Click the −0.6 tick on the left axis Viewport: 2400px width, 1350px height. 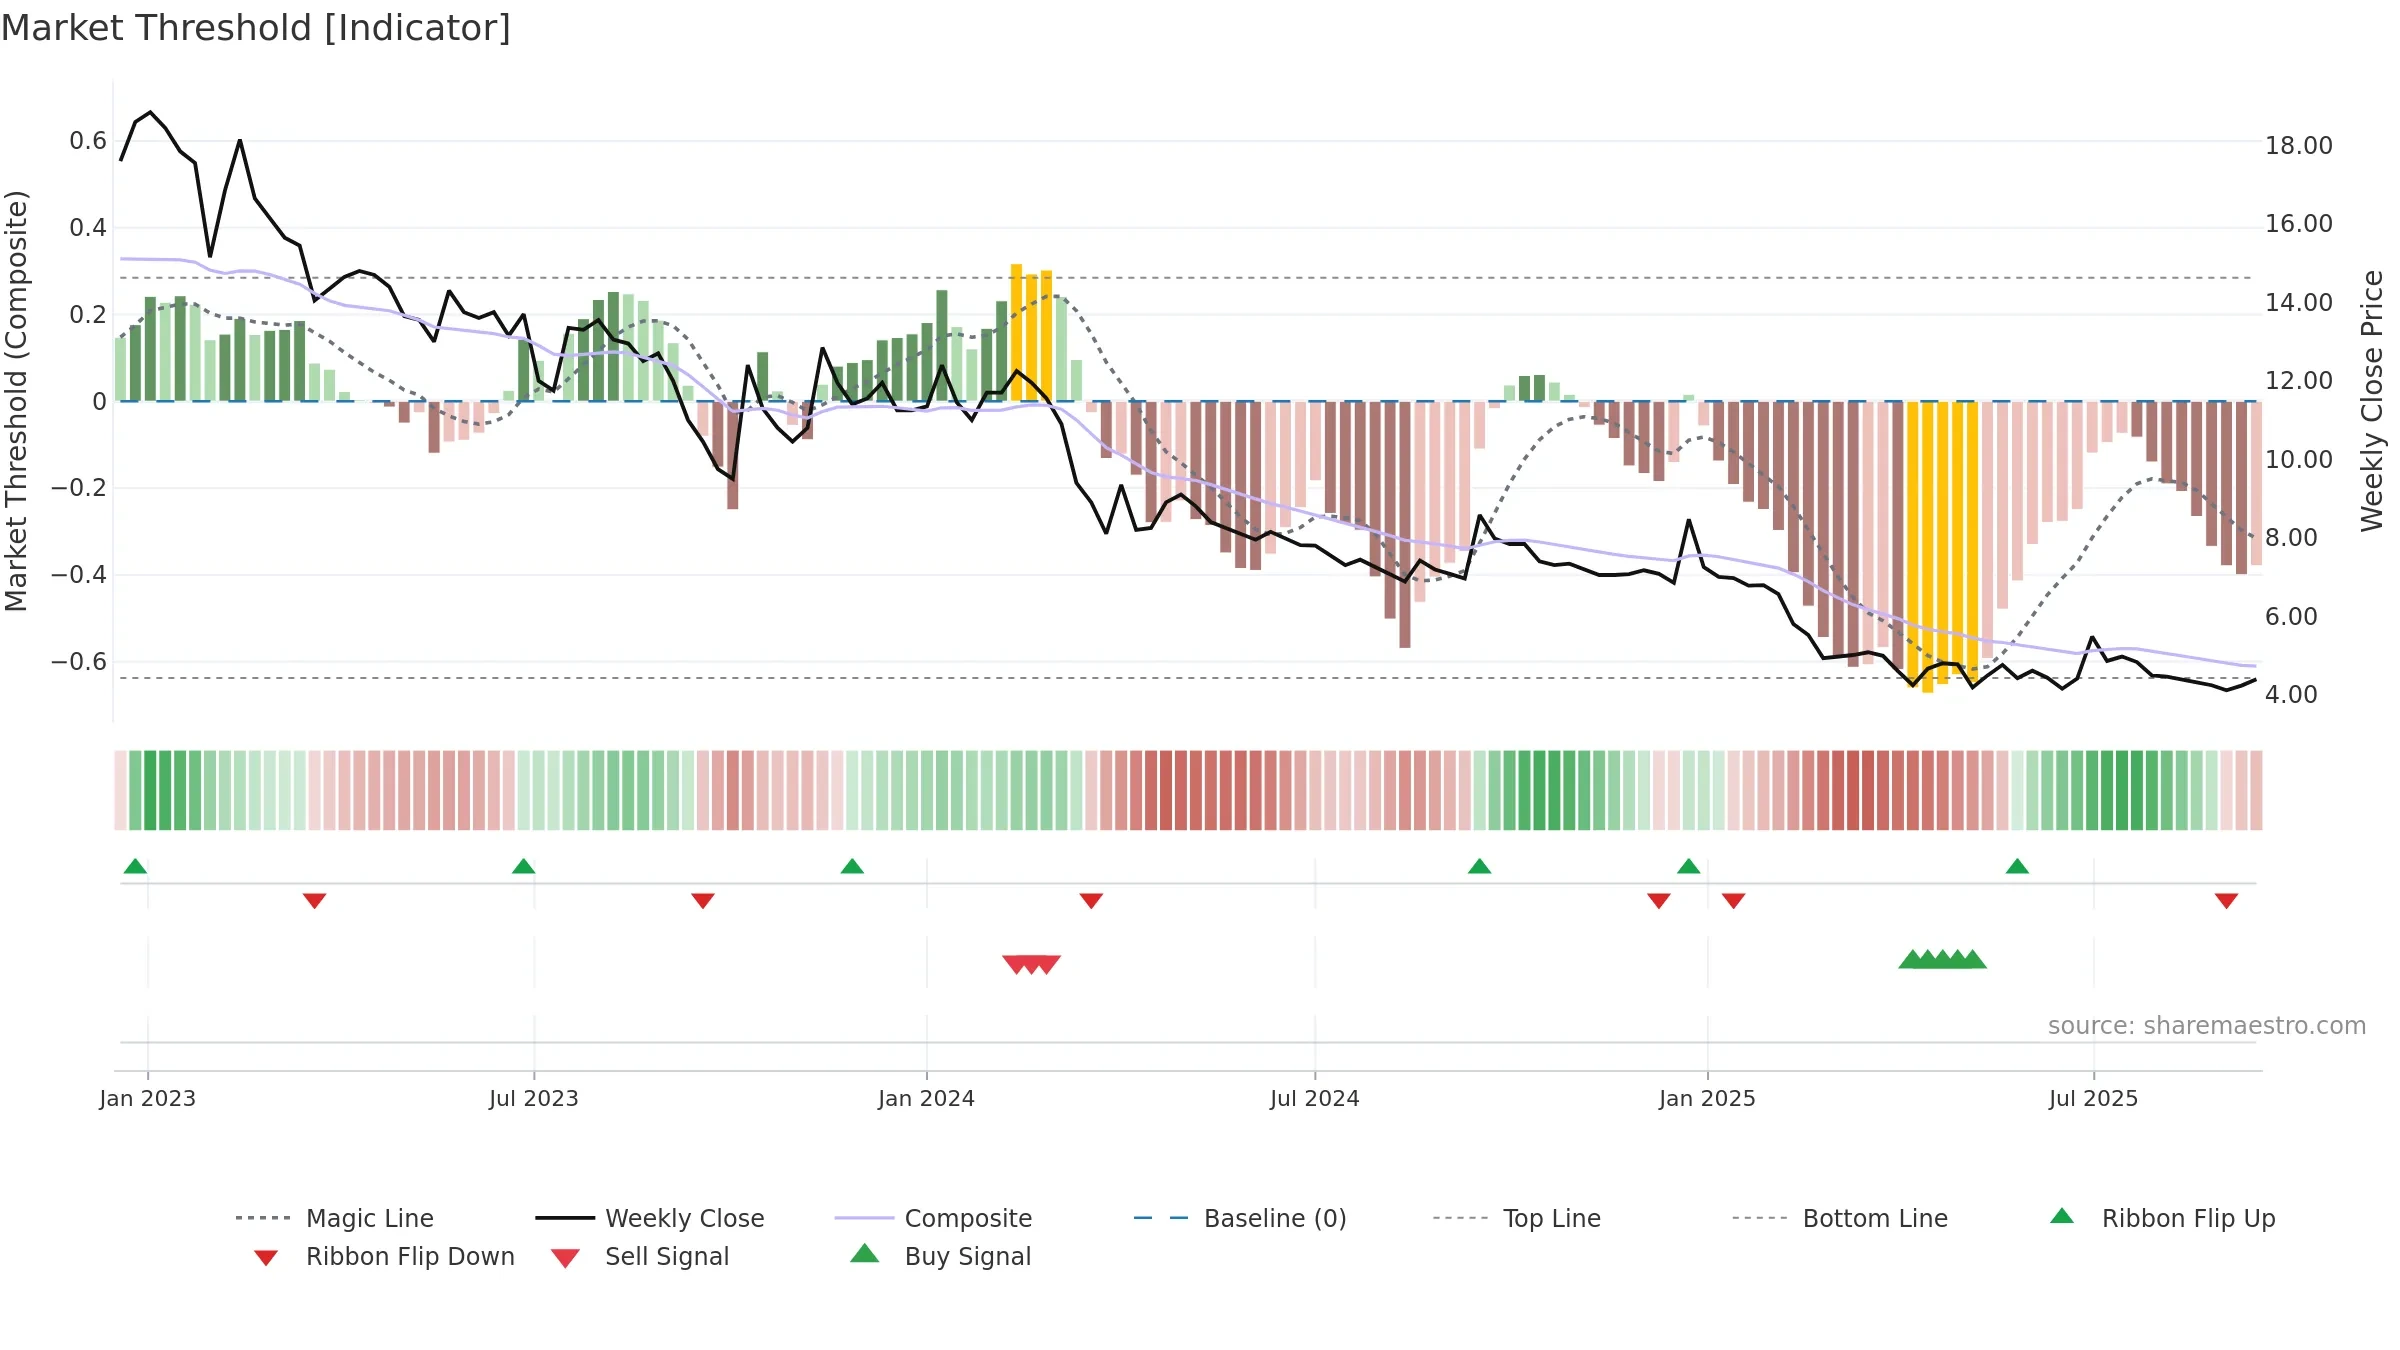click(79, 662)
